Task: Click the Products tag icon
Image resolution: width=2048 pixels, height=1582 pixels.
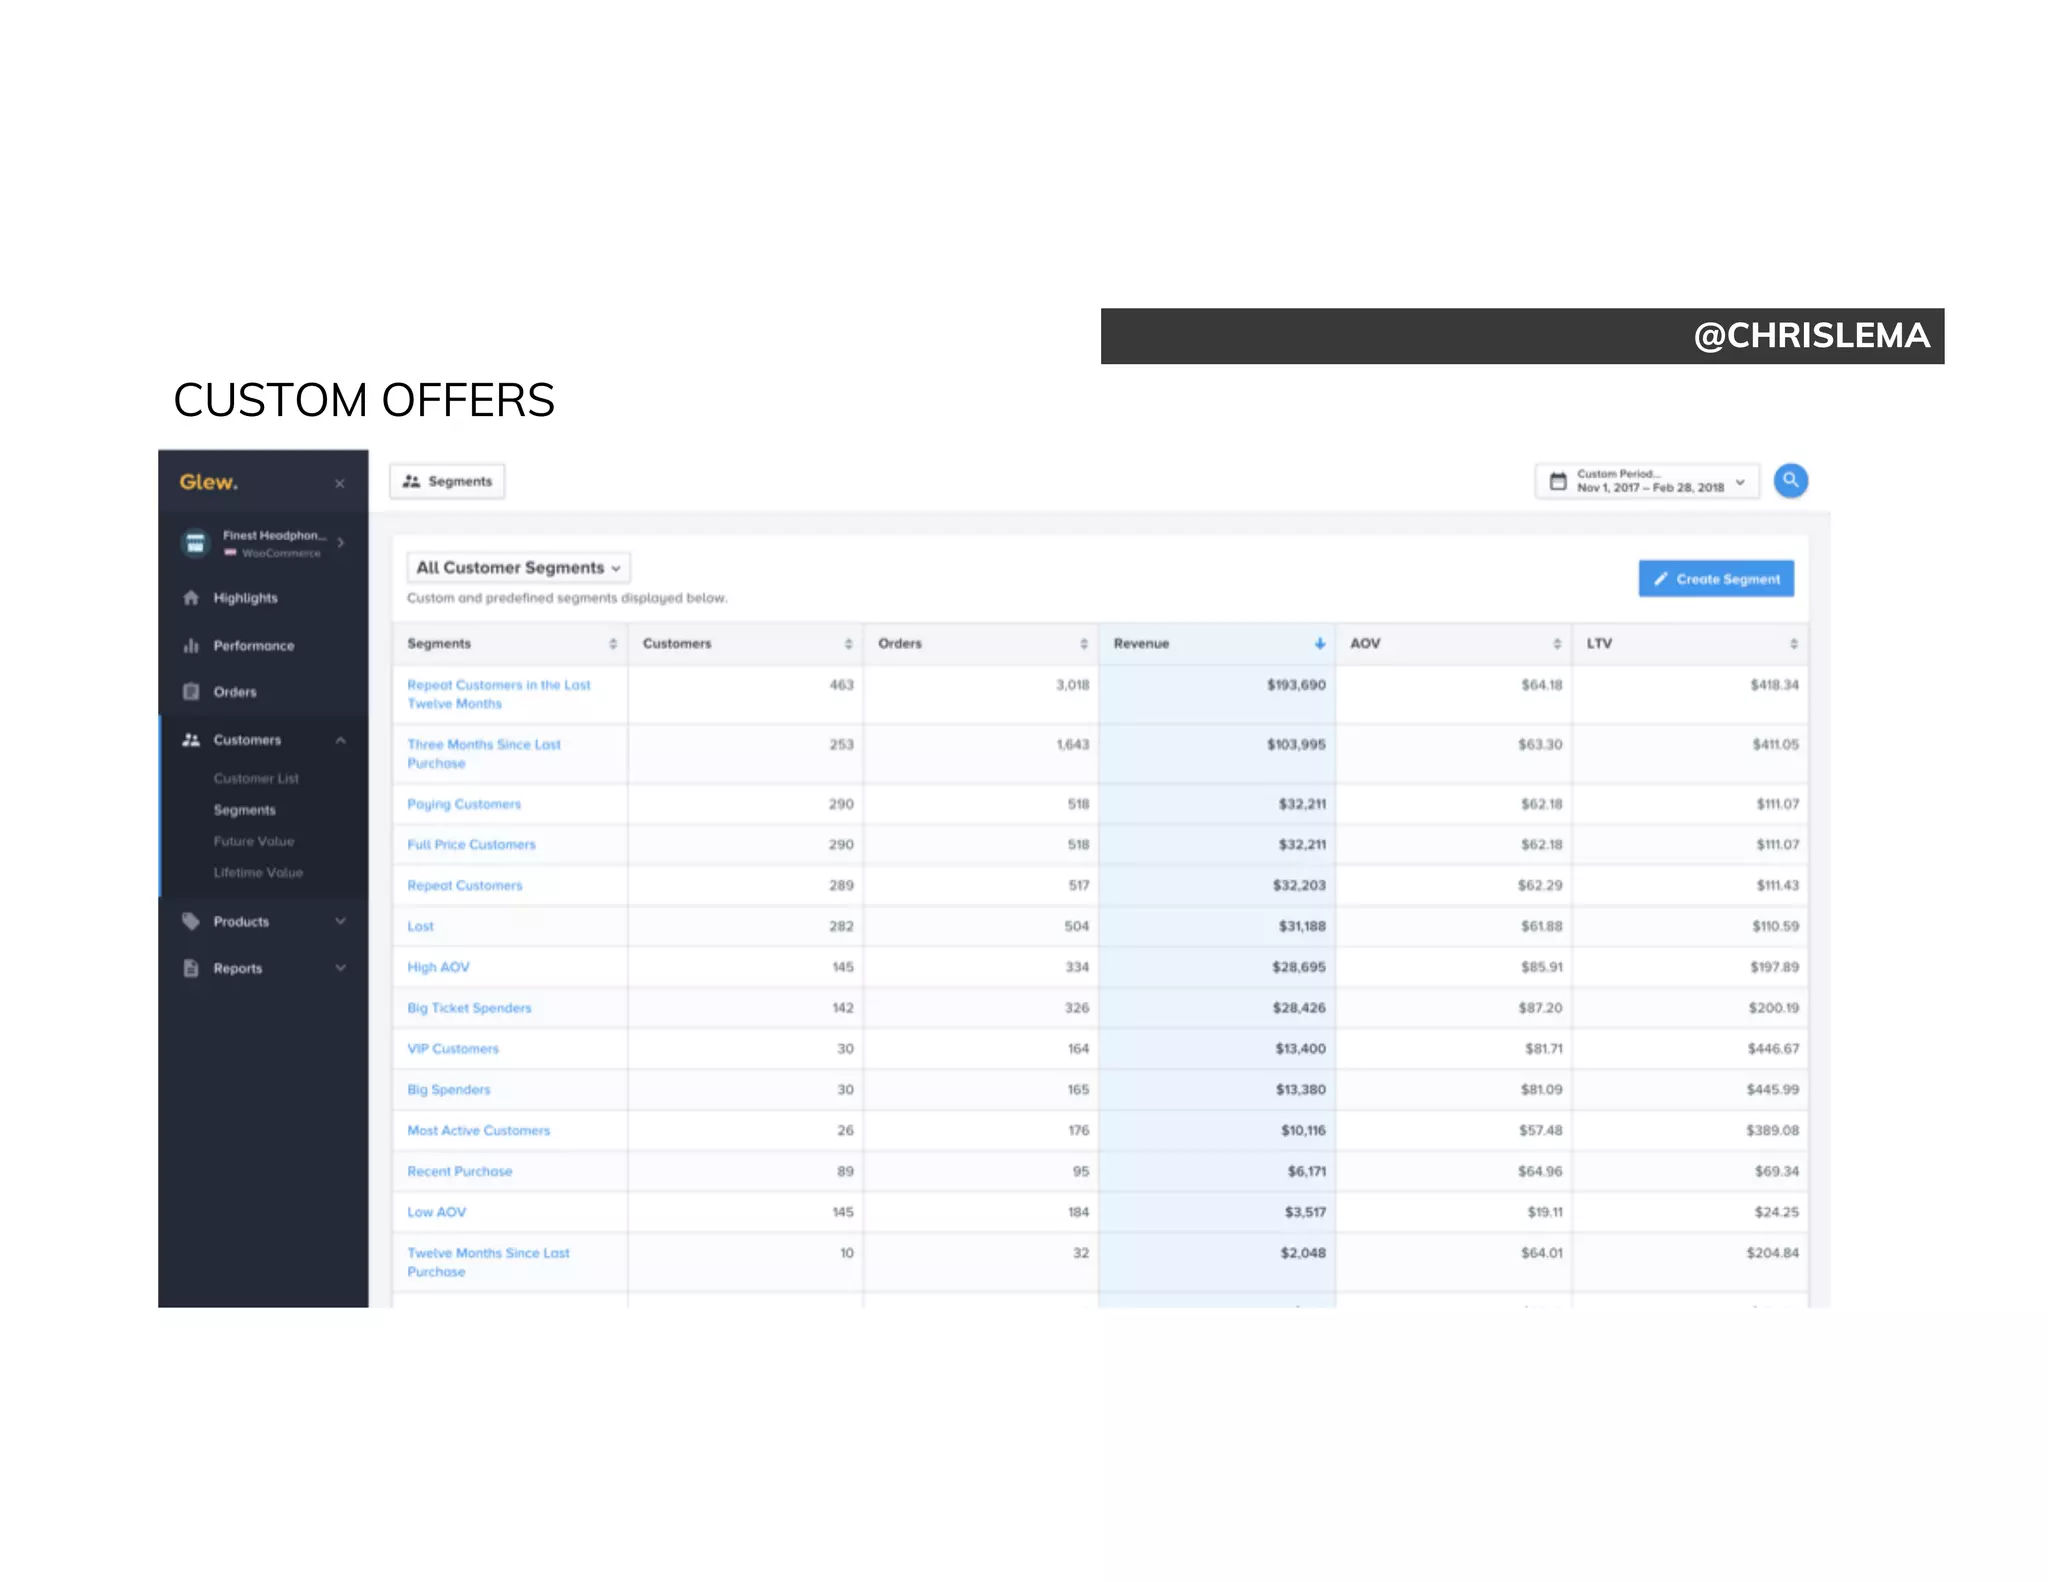Action: (191, 921)
